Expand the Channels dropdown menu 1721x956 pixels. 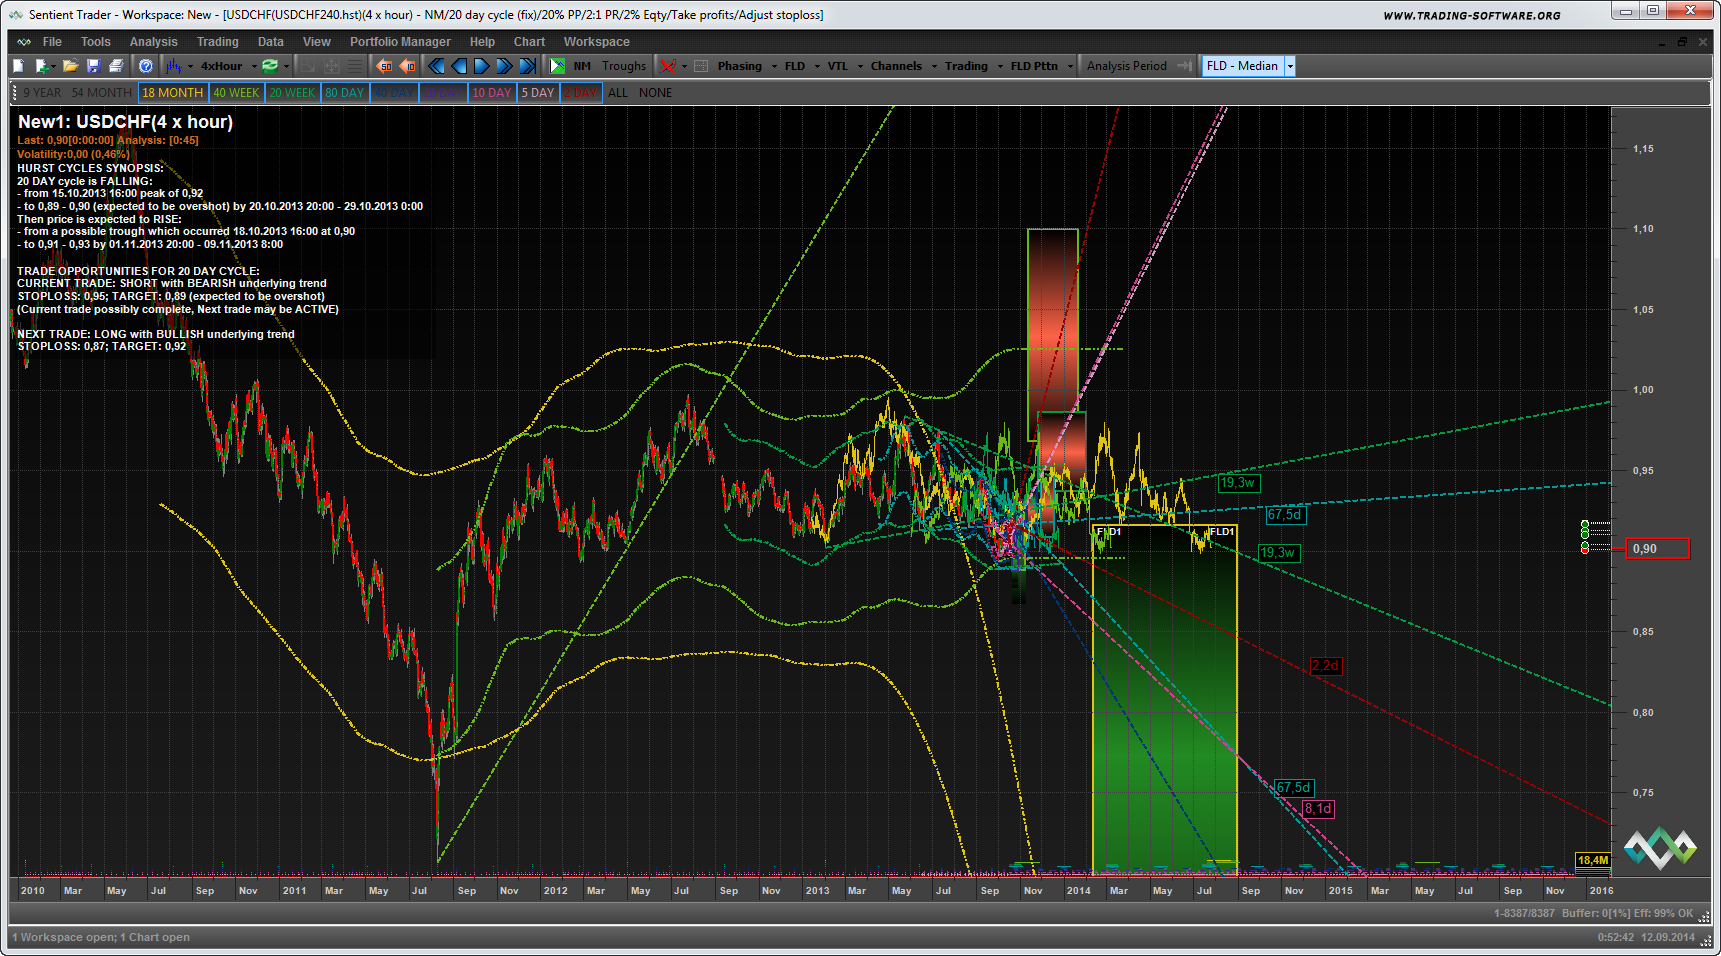pos(903,66)
